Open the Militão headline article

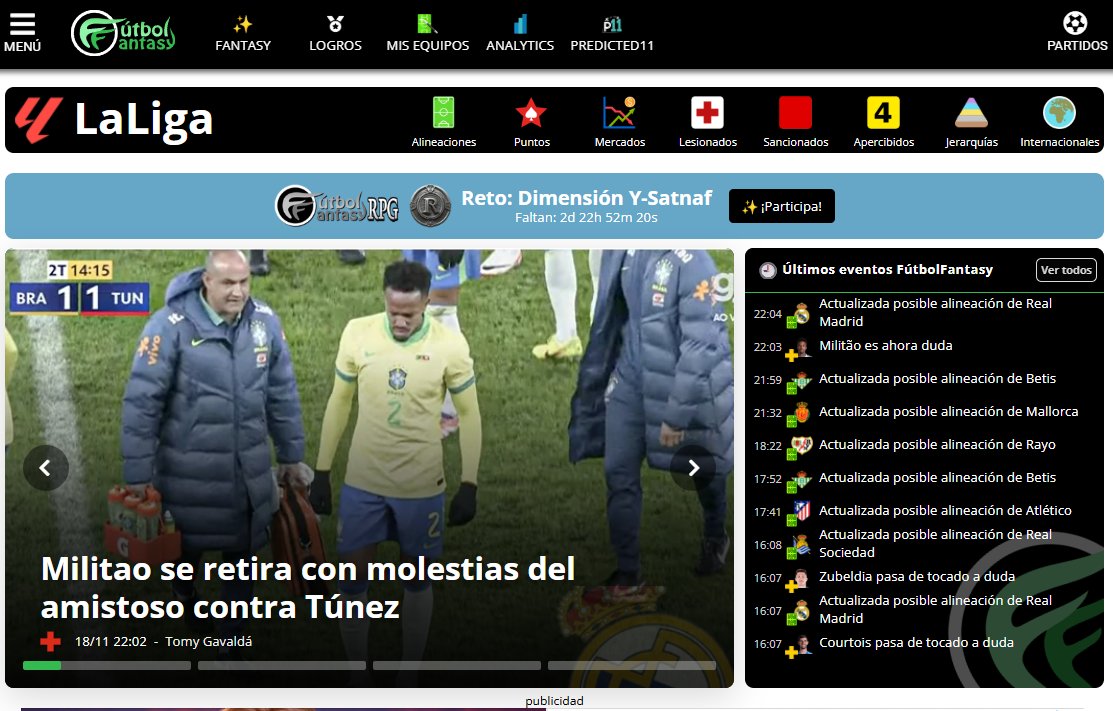coord(307,585)
